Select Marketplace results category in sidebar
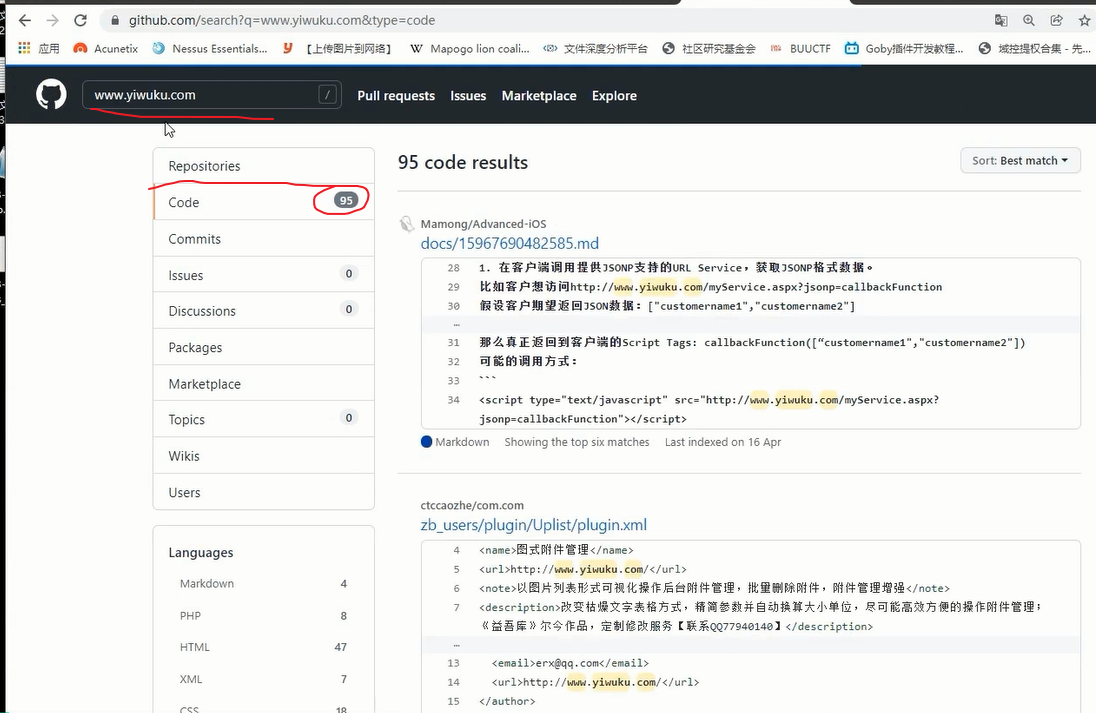The image size is (1096, 713). pyautogui.click(x=264, y=383)
